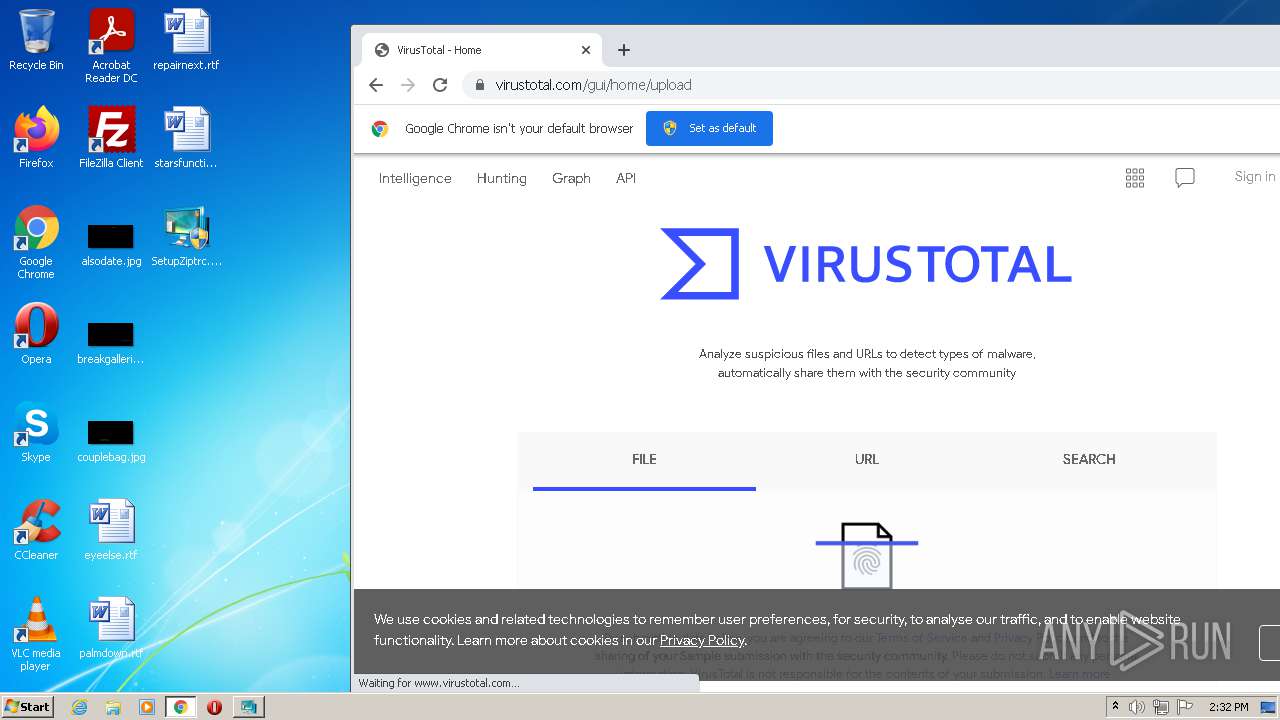The width and height of the screenshot is (1280, 720).
Task: Launch Google Chrome desktop shortcut
Action: point(36,243)
